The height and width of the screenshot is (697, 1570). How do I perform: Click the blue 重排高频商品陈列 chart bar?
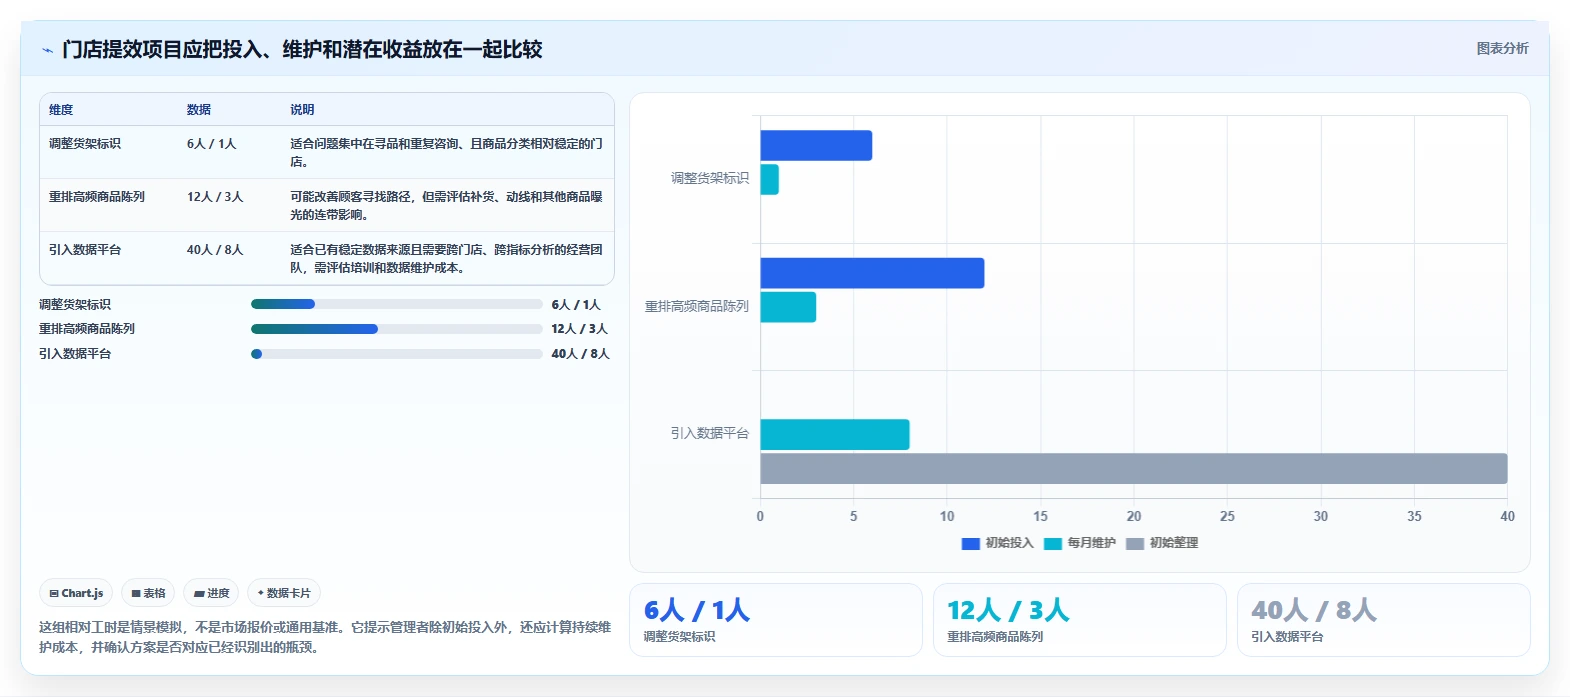click(x=872, y=273)
